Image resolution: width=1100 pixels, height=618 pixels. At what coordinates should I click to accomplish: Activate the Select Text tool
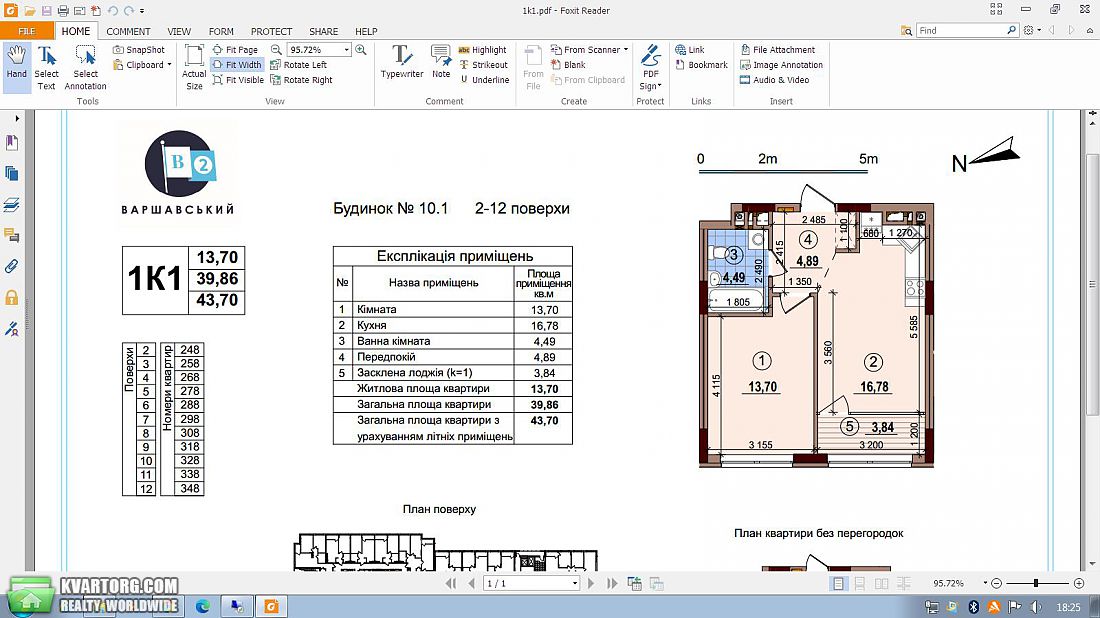tap(46, 67)
